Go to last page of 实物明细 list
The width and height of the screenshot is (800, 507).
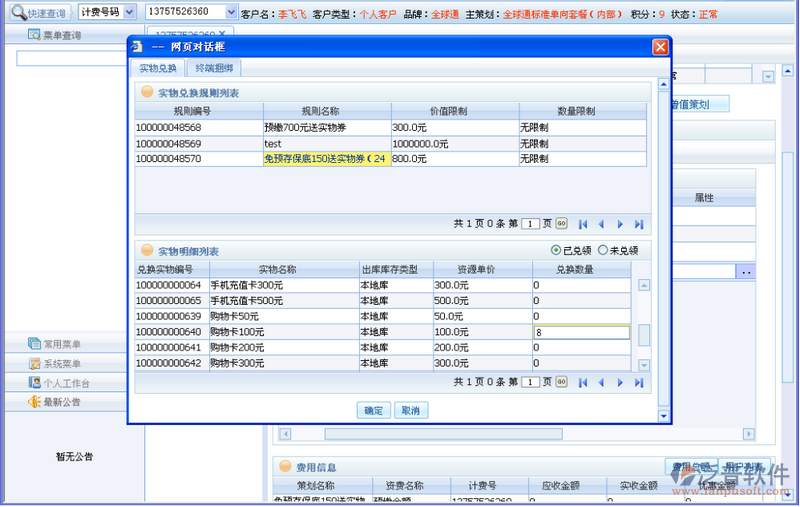639,382
